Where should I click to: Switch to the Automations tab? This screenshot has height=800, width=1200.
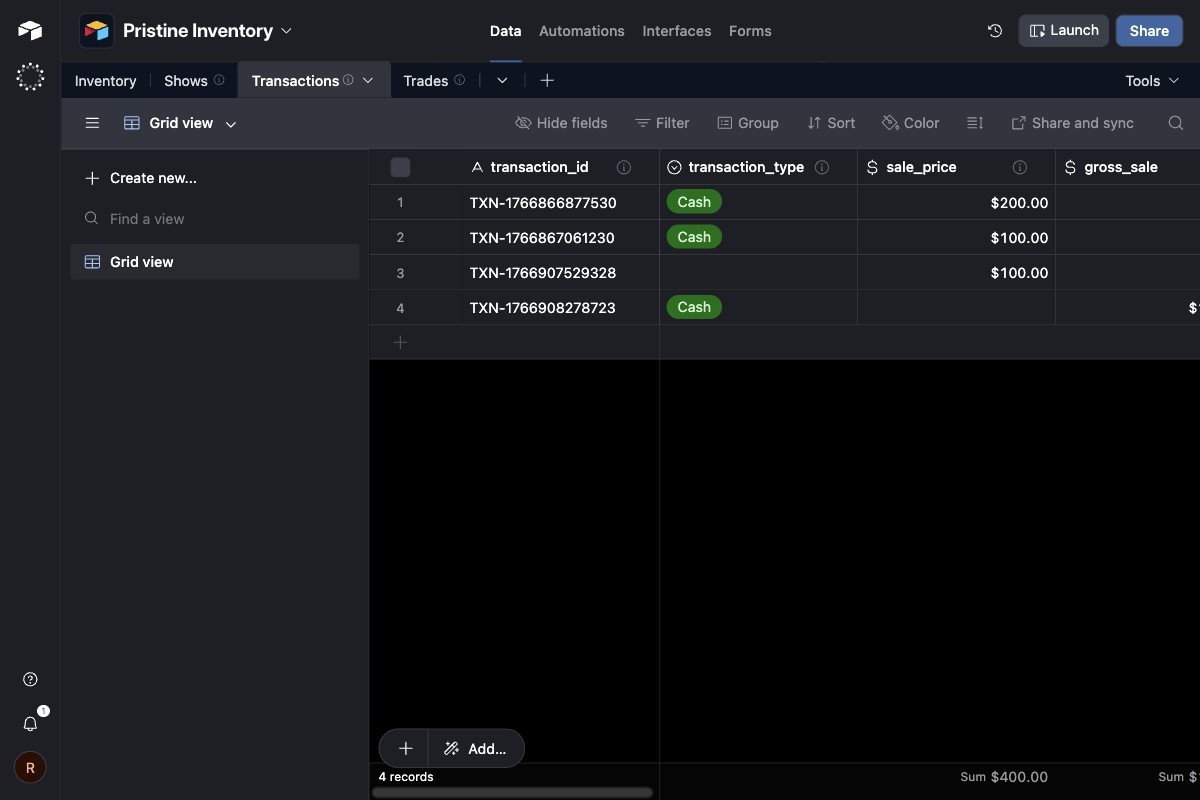pyautogui.click(x=581, y=31)
